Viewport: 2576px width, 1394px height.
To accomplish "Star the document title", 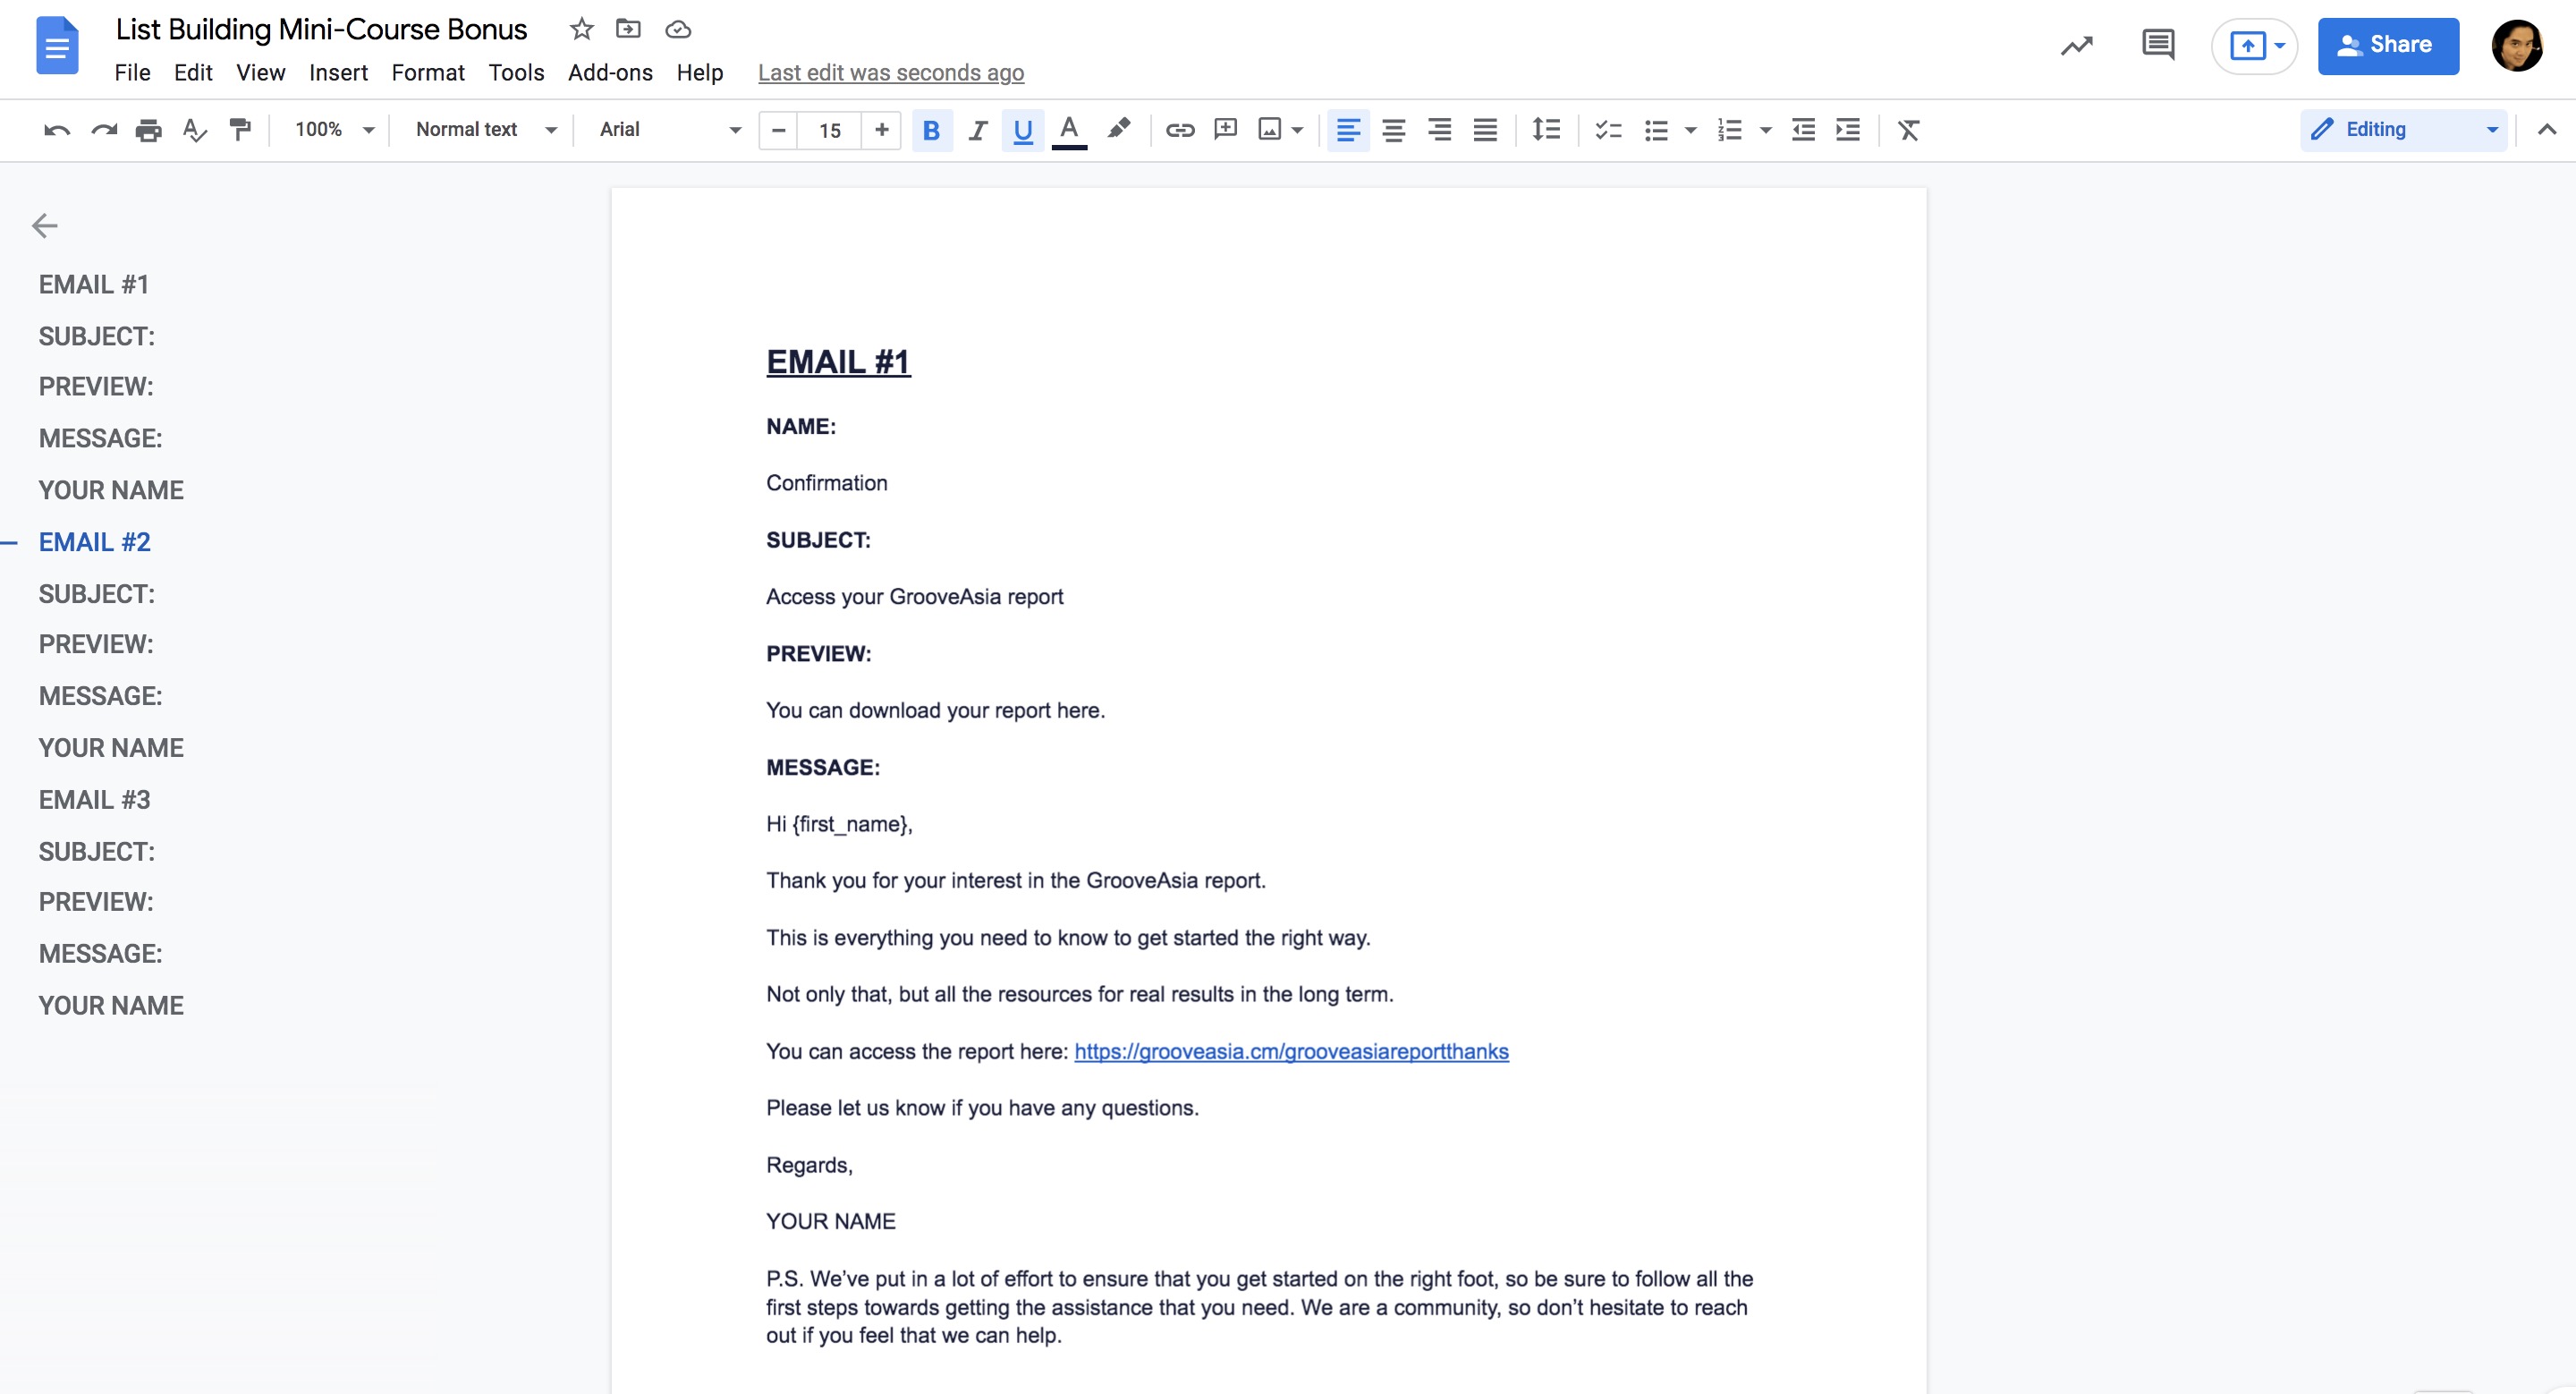I will point(581,29).
